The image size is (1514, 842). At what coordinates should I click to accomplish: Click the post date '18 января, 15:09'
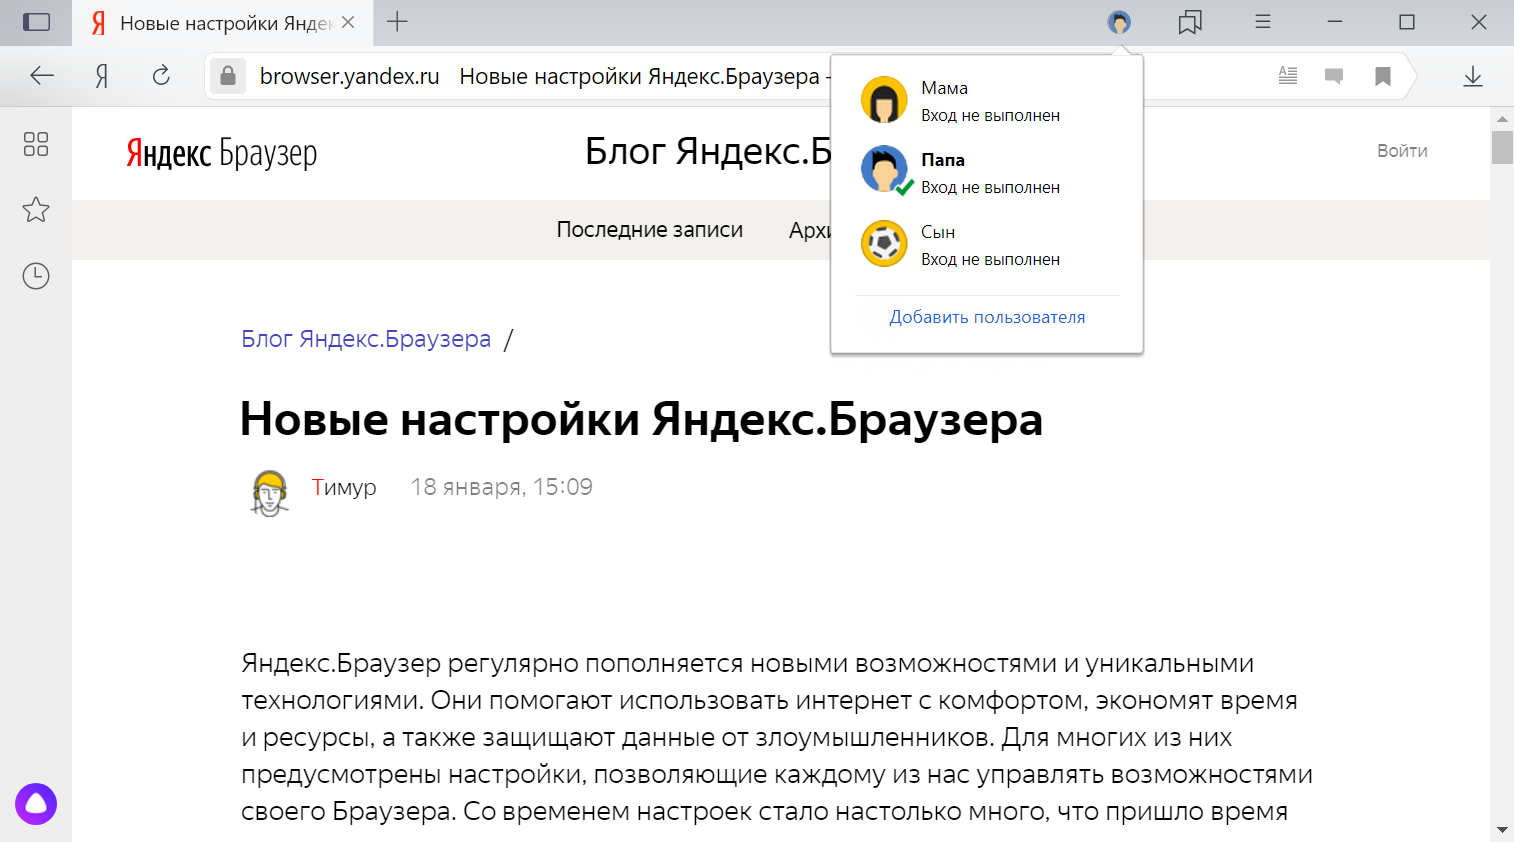pos(501,487)
